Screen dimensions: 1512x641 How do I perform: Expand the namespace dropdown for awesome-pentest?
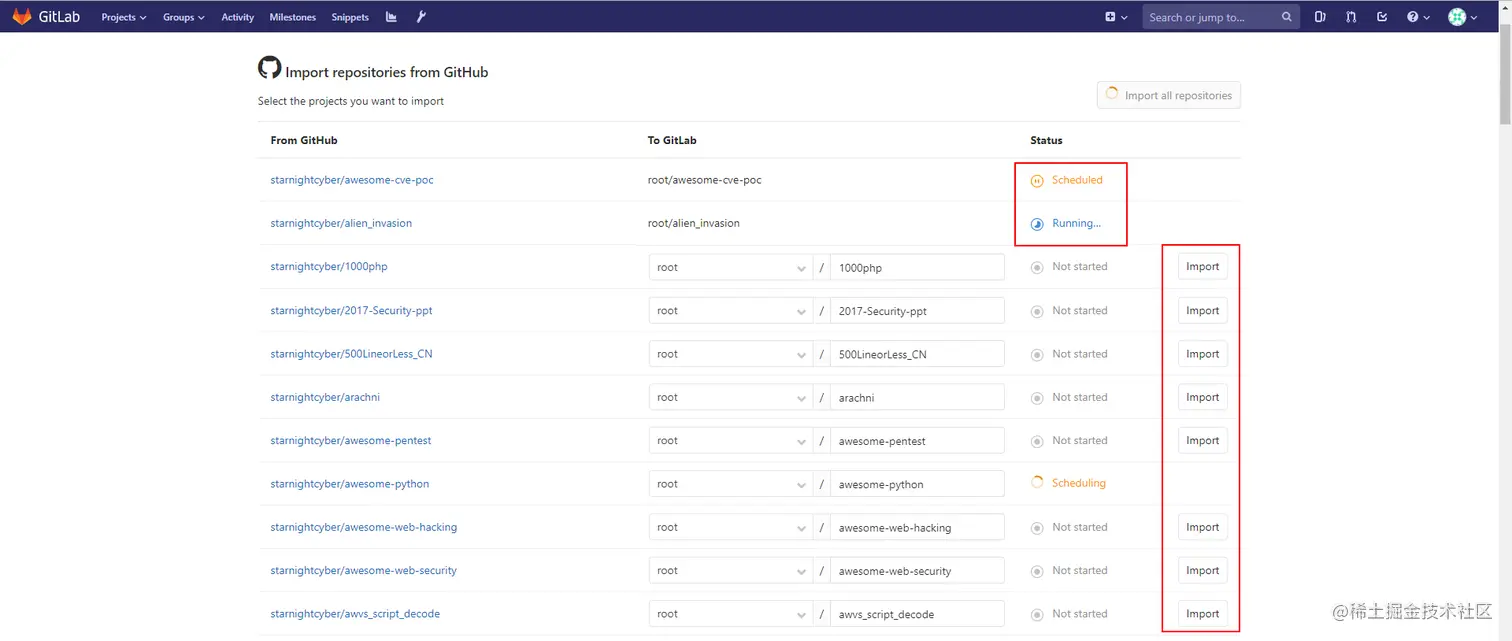coord(731,441)
